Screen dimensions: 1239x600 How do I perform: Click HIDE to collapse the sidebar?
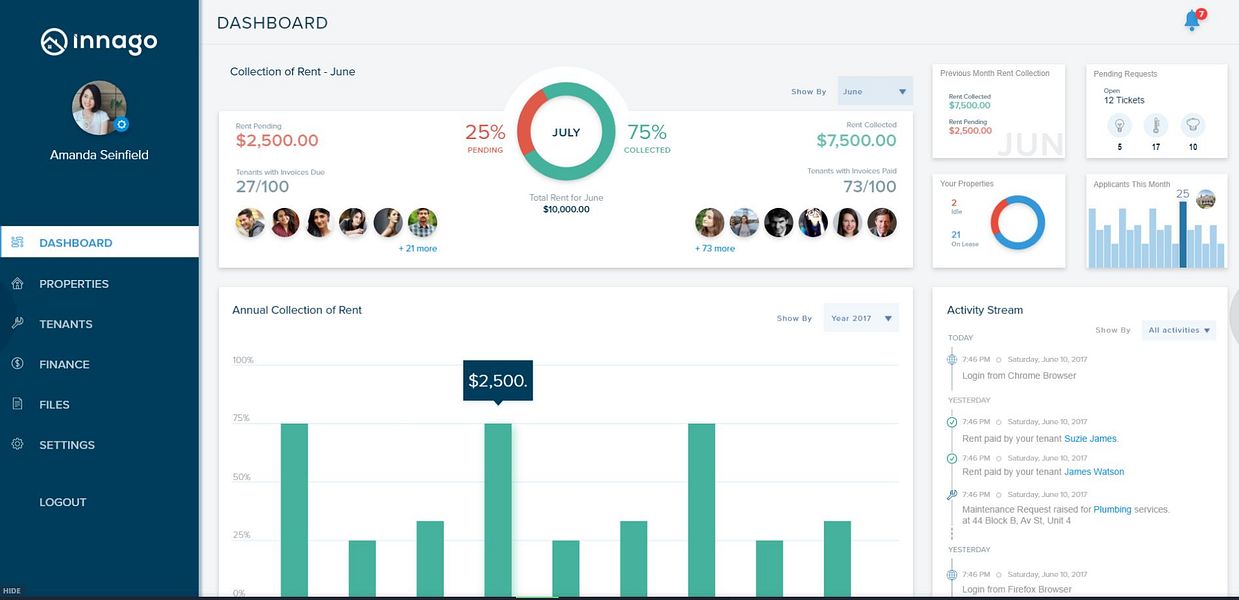(12, 591)
